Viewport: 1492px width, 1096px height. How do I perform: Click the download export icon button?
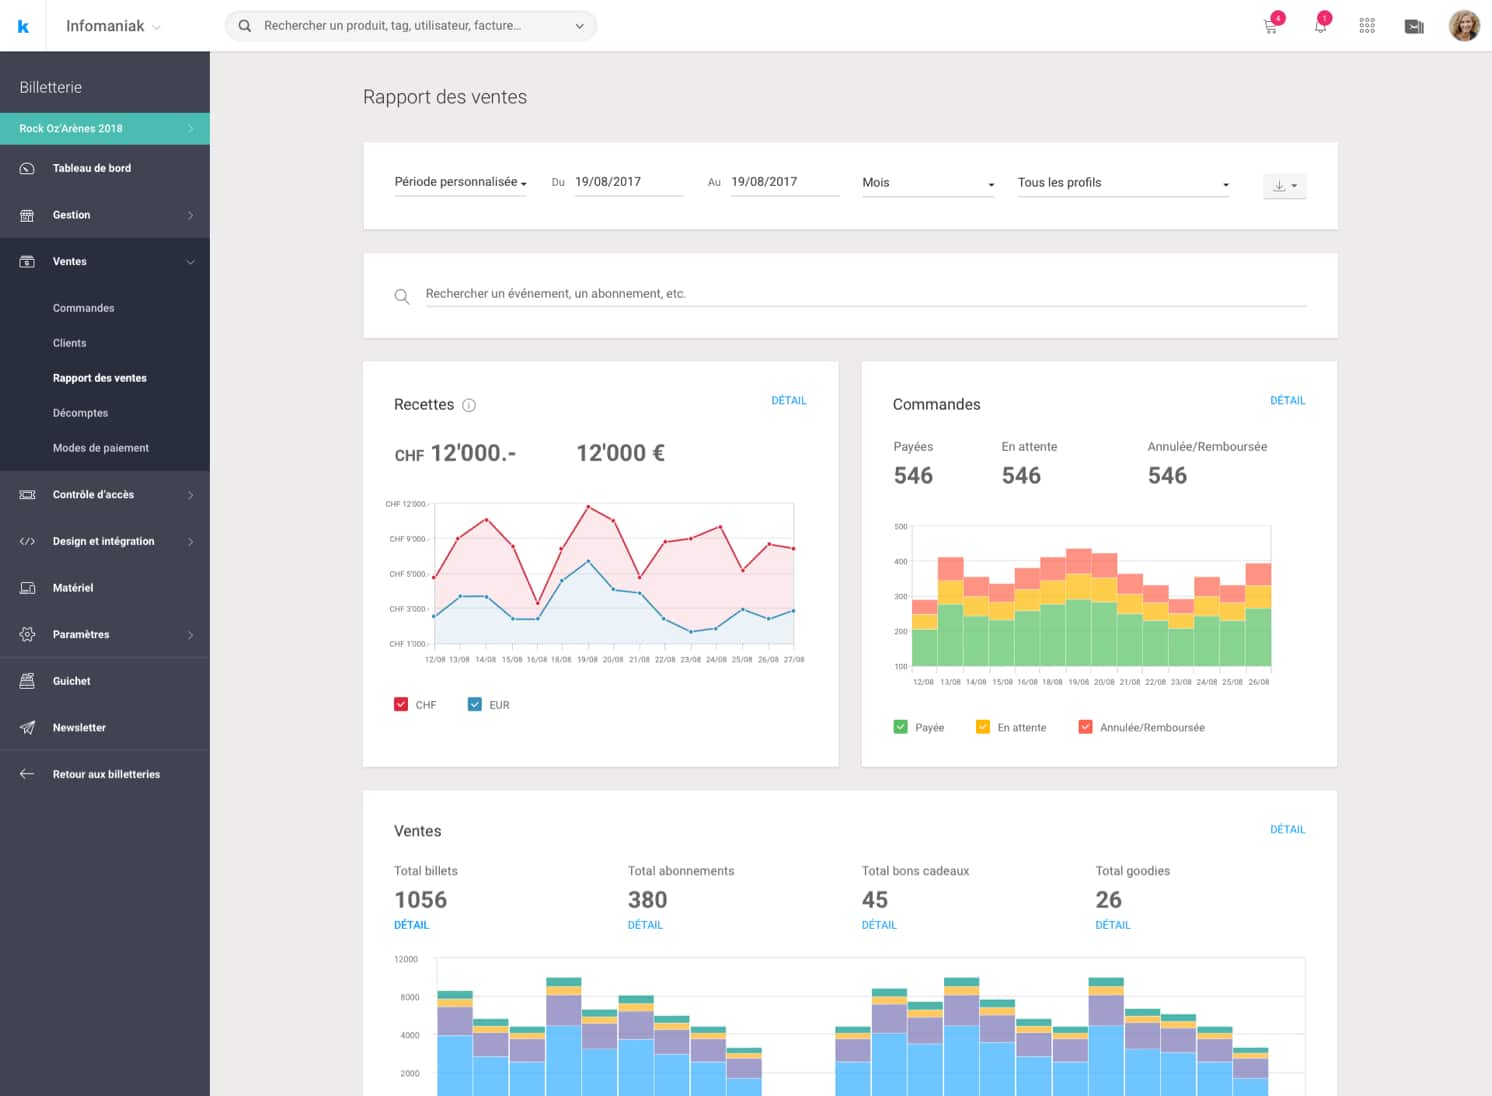click(1284, 186)
